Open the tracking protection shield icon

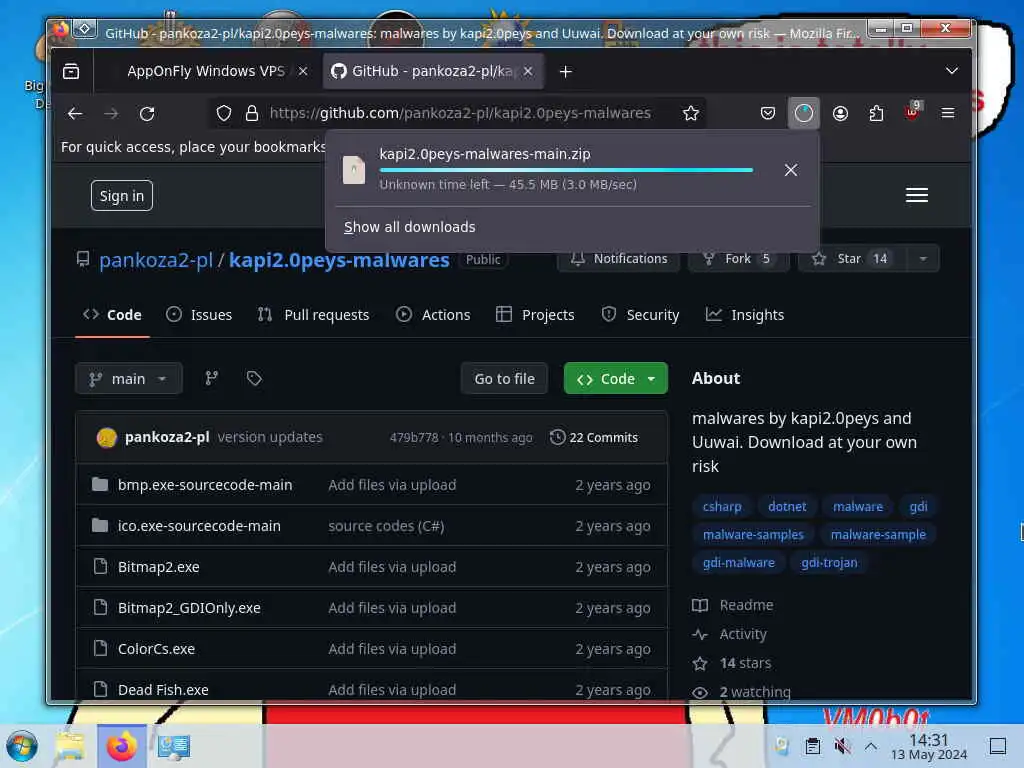click(x=224, y=114)
